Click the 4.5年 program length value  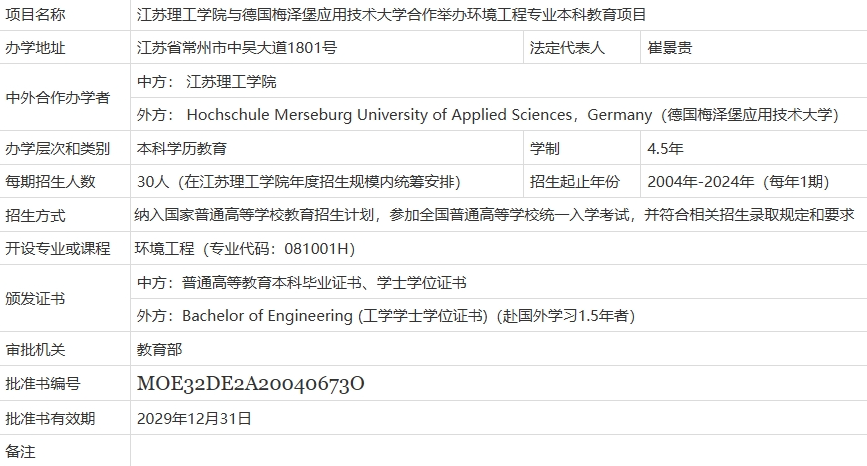pos(665,149)
